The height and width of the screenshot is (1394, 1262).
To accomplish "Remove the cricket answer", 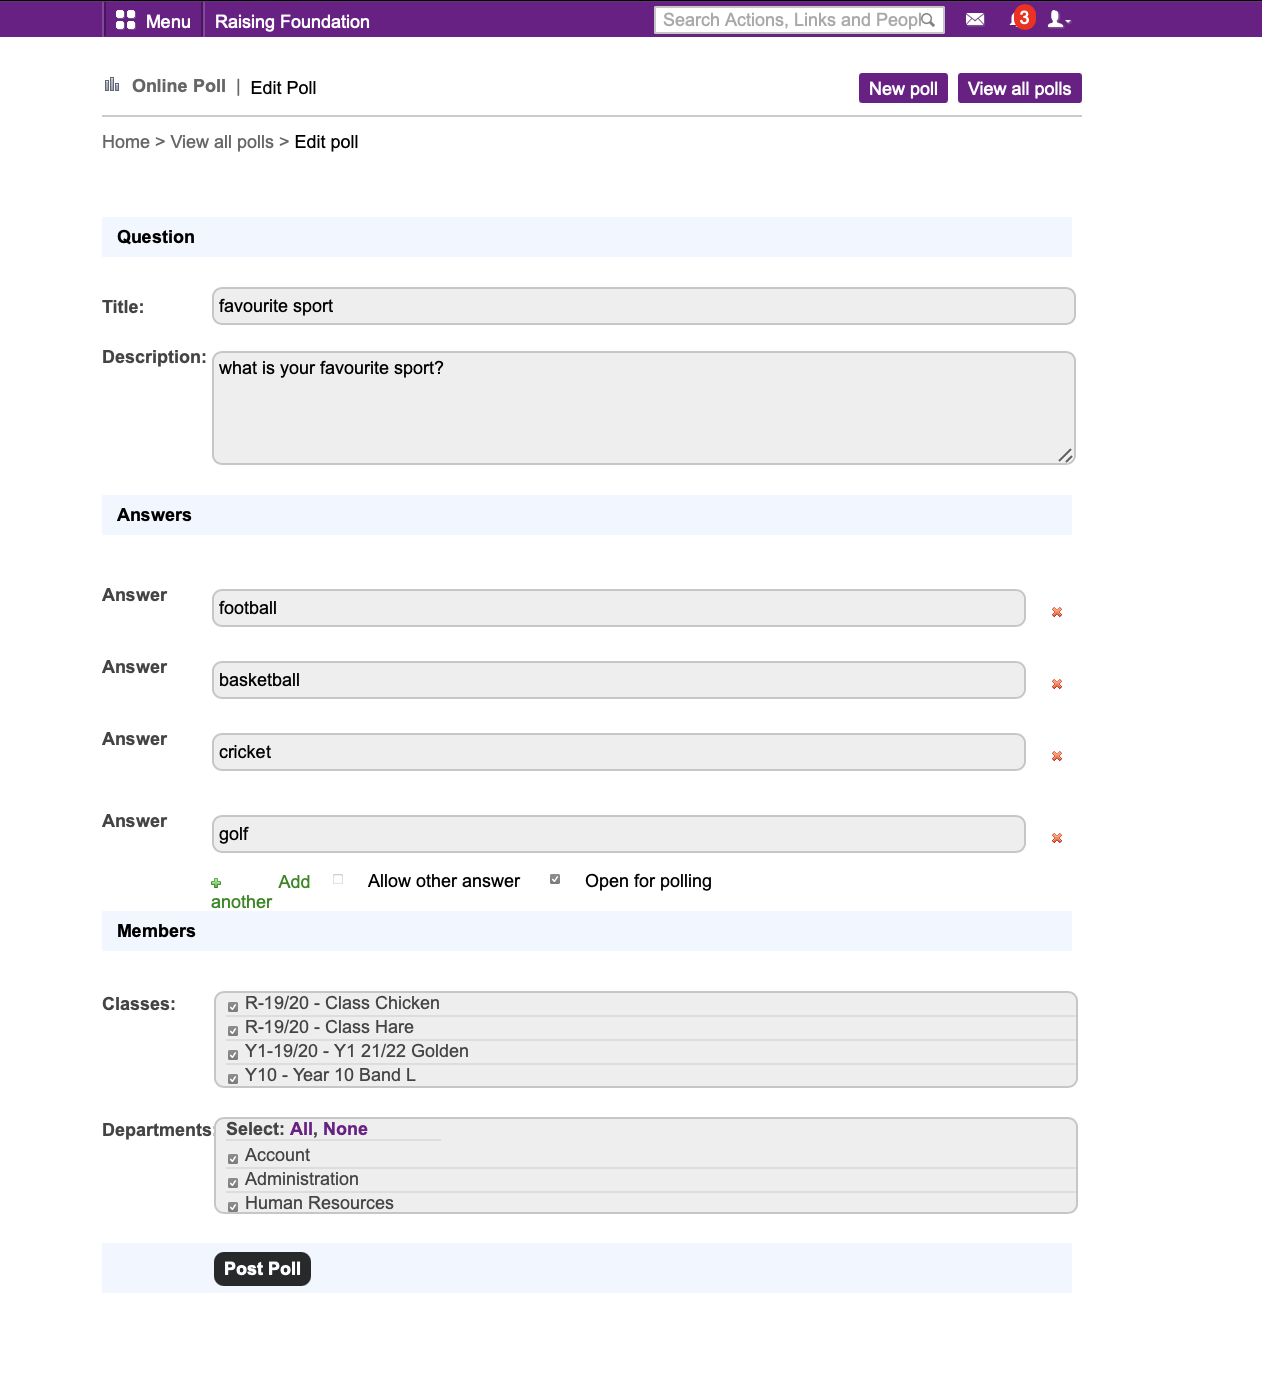I will coord(1057,756).
